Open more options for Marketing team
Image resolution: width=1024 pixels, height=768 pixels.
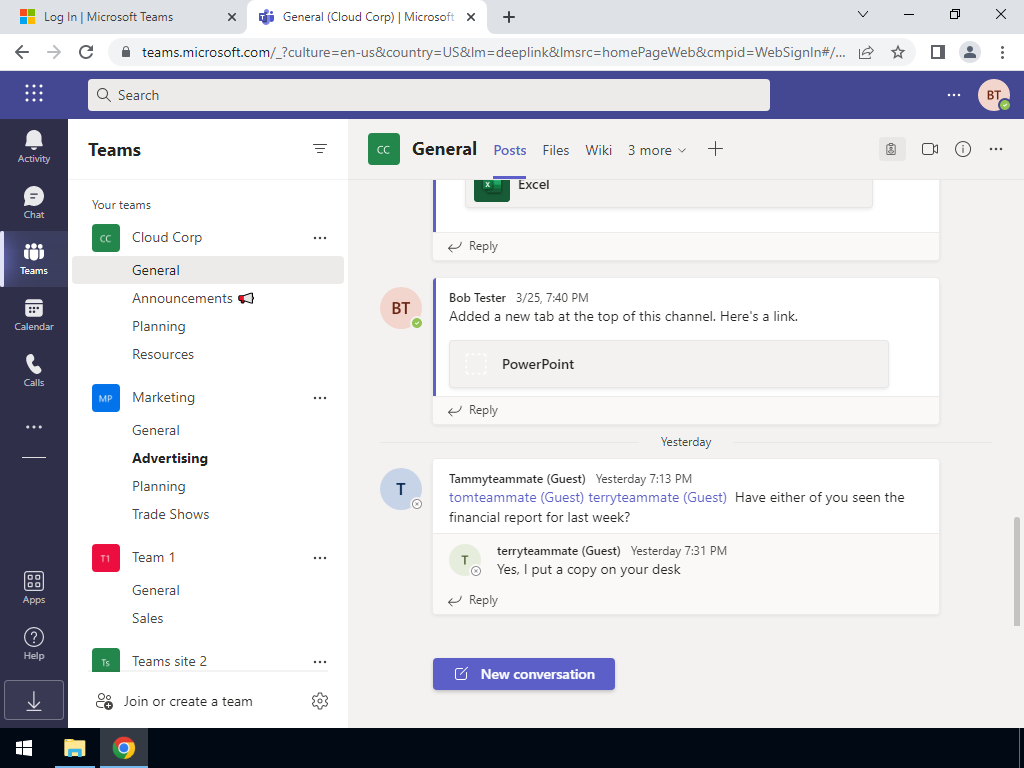coord(320,398)
